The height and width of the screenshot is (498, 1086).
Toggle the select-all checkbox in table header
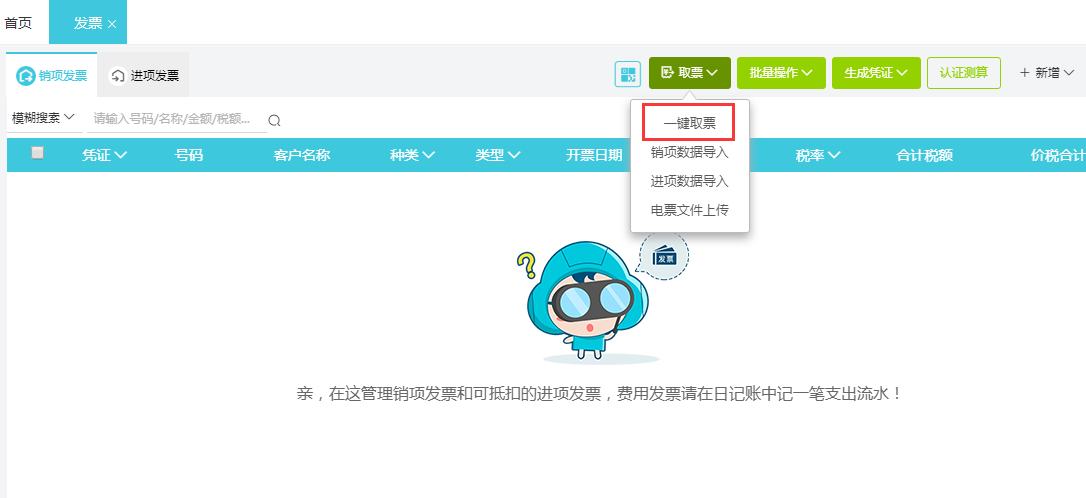click(x=37, y=153)
